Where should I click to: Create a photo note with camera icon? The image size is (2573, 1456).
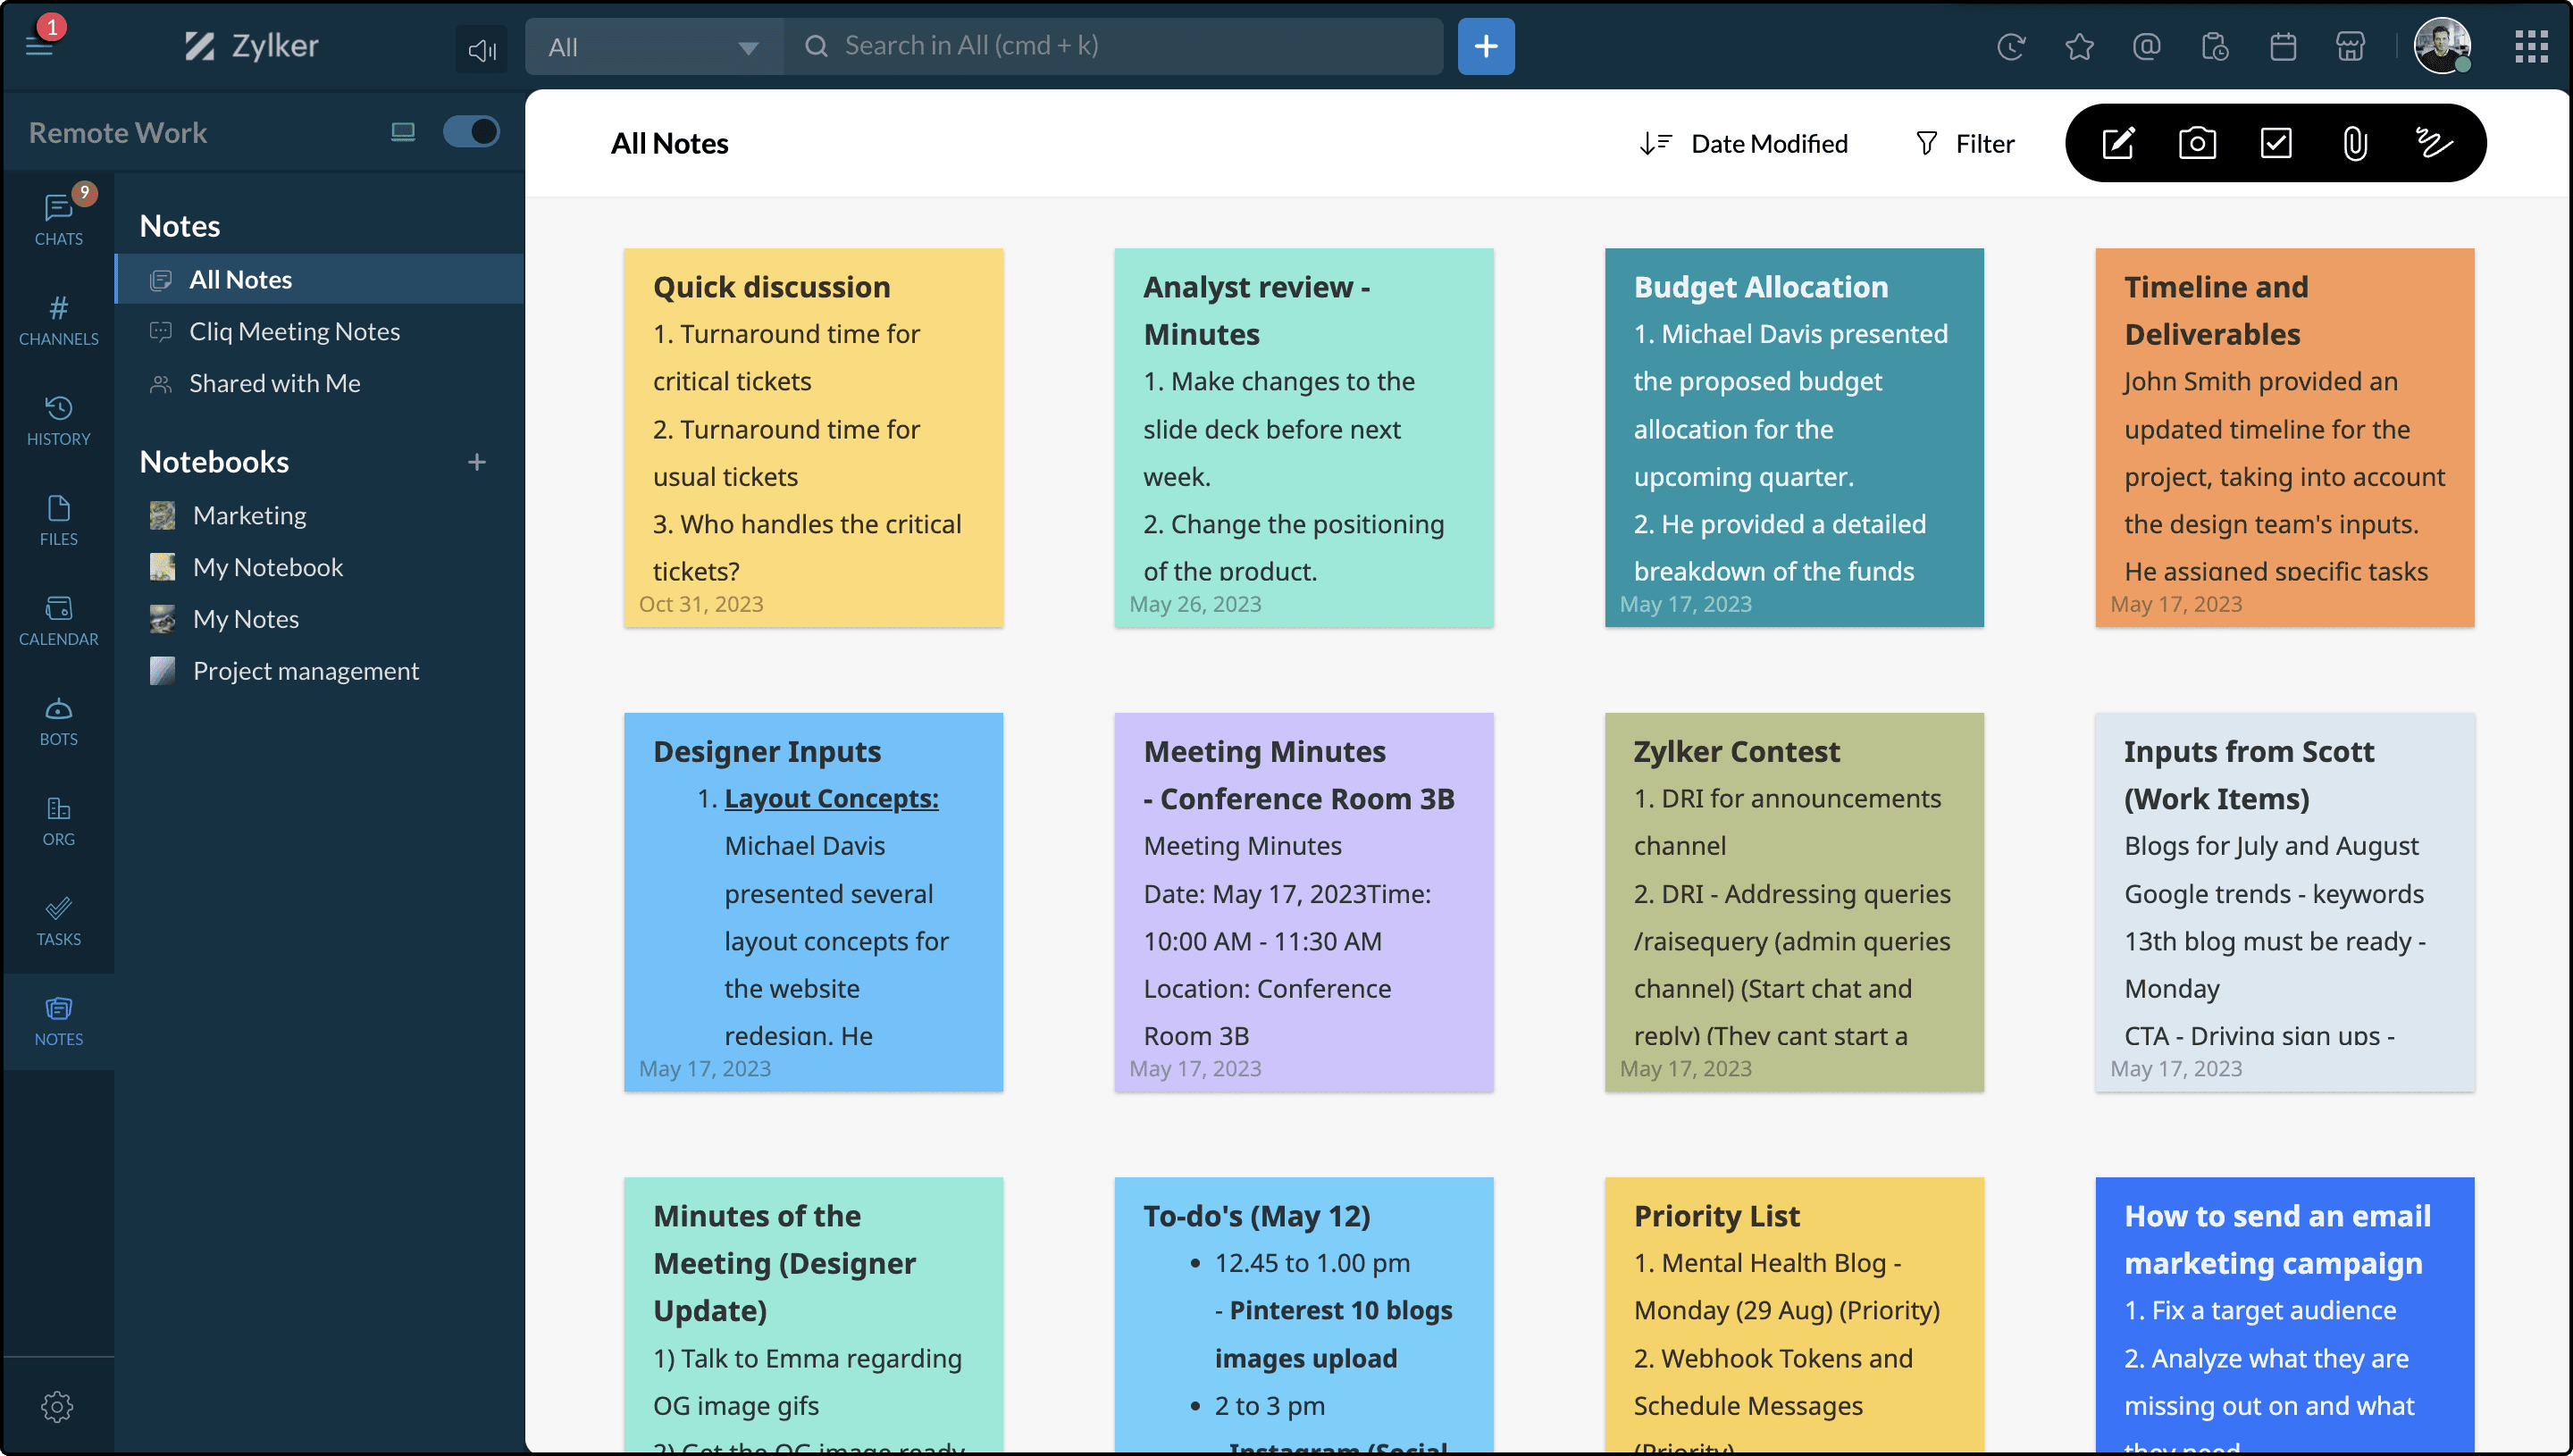(2197, 143)
